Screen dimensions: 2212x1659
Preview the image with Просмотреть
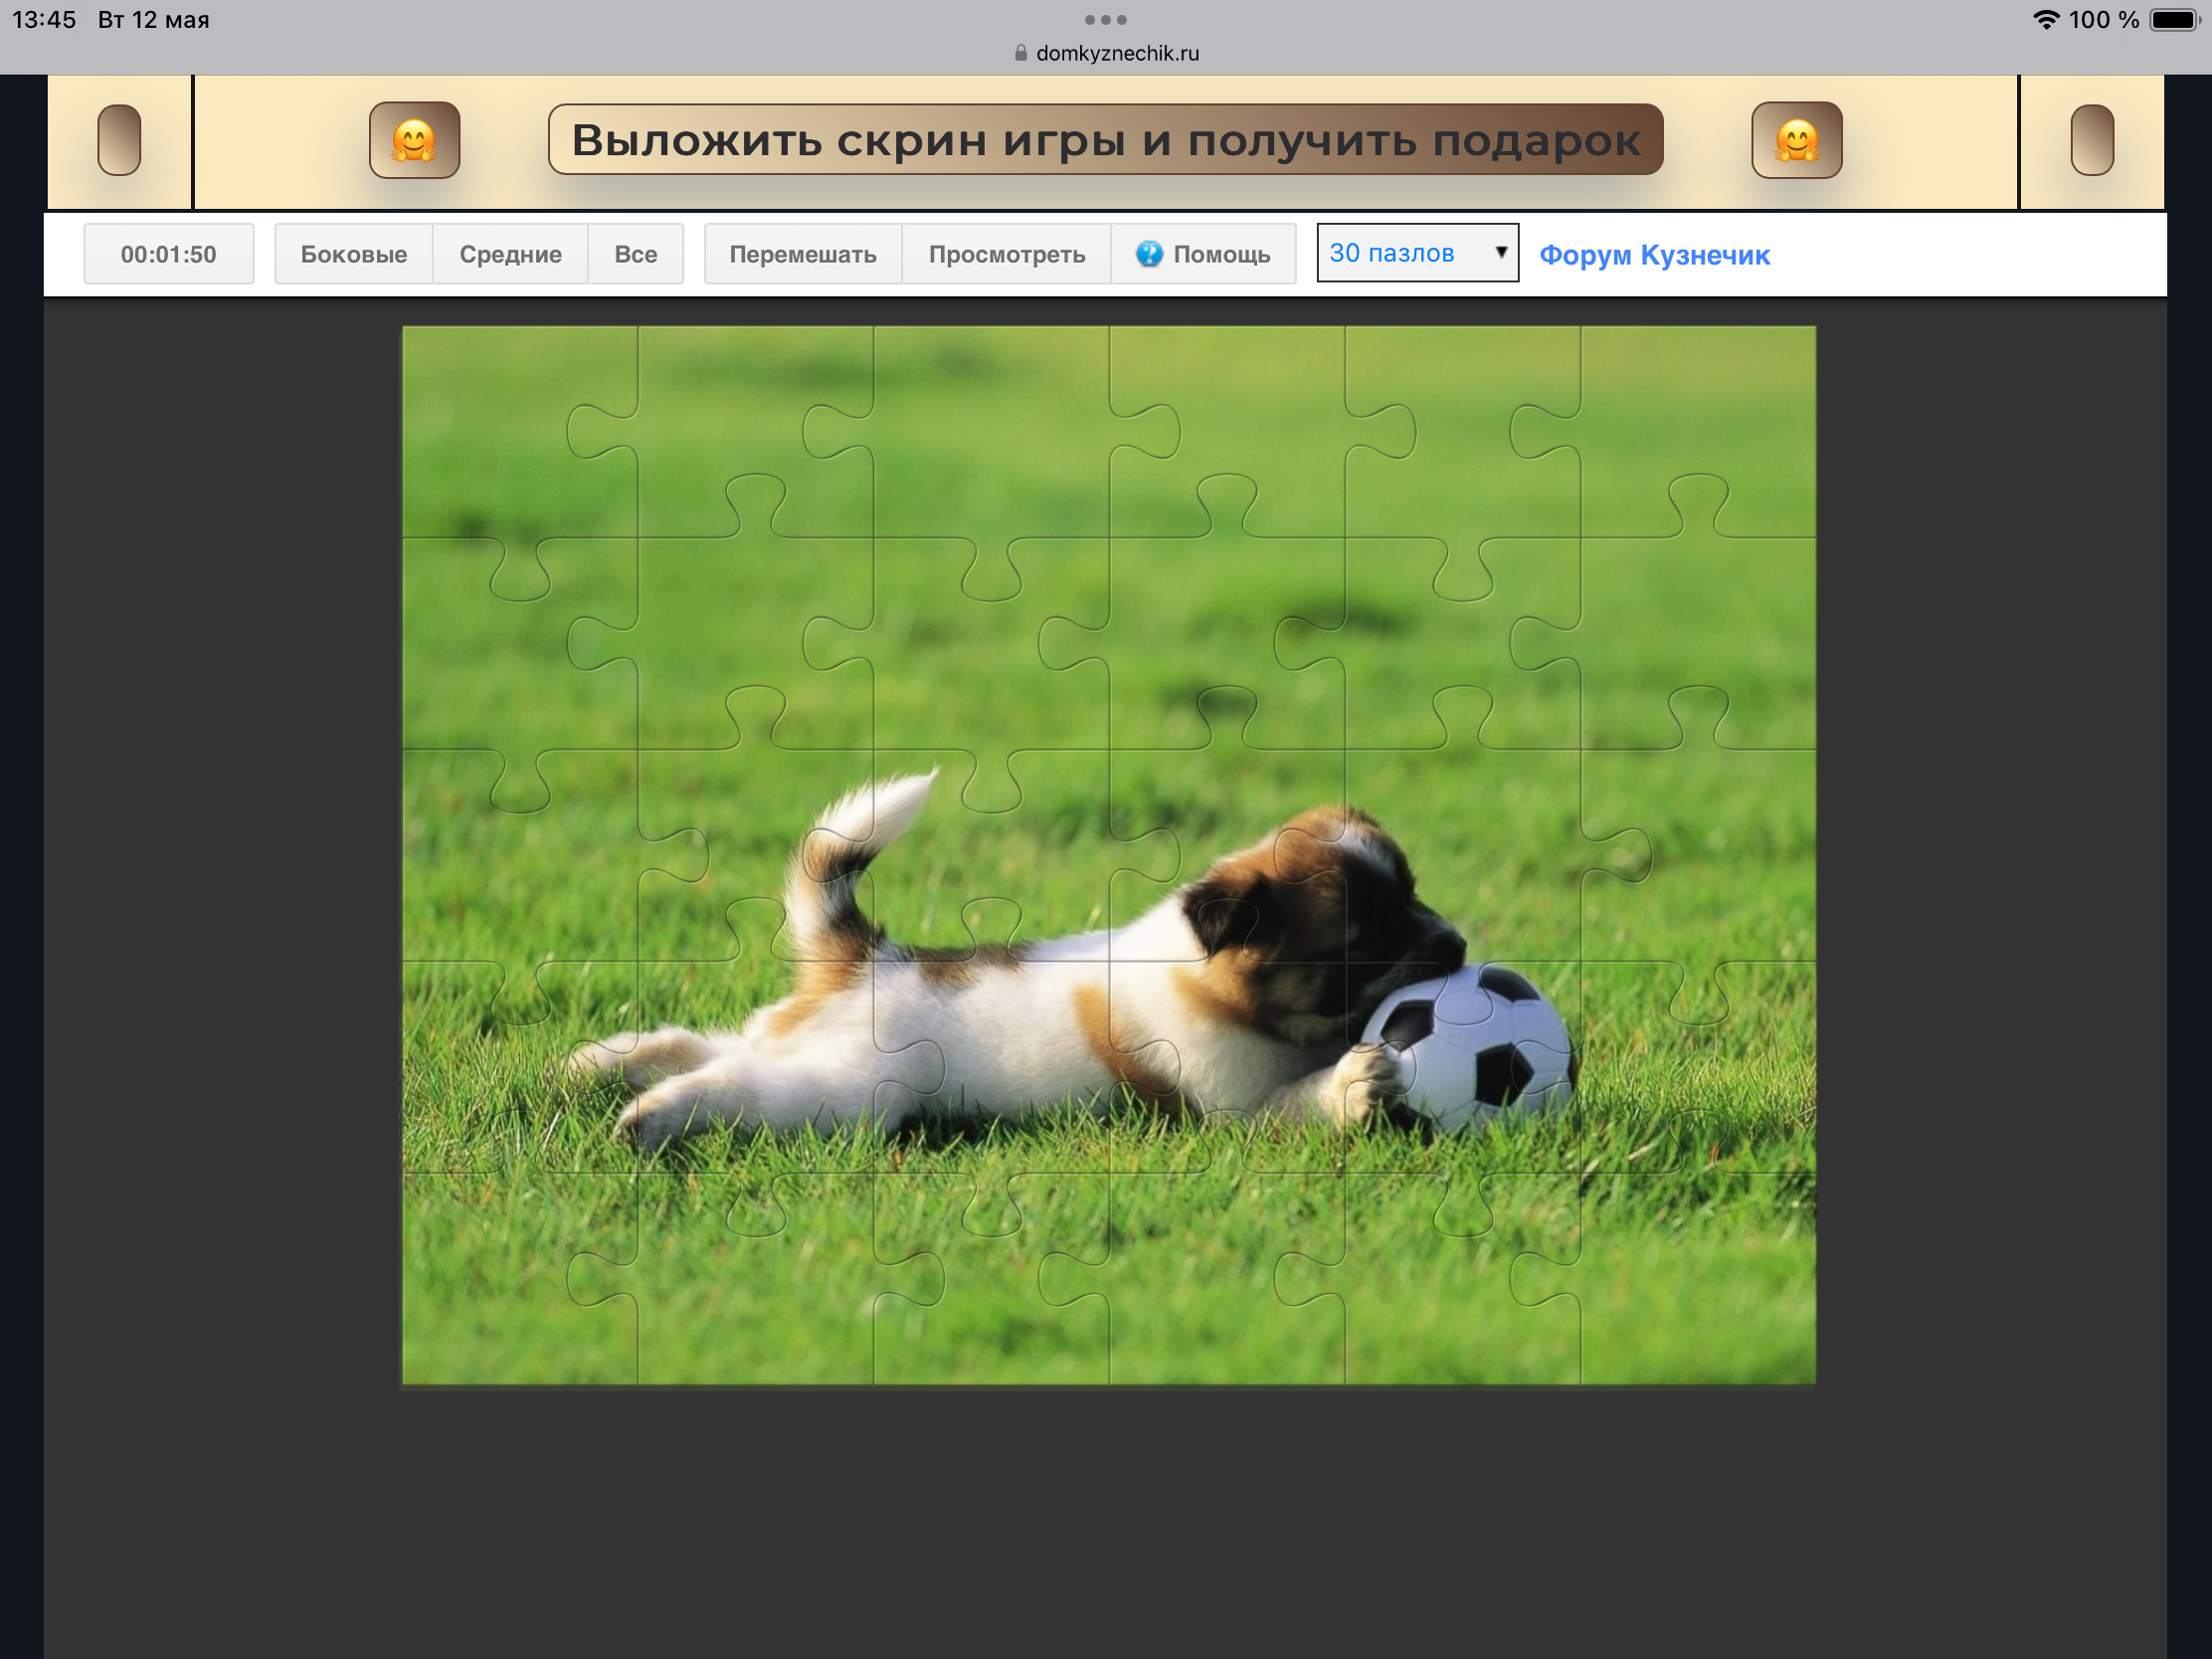pos(1007,254)
